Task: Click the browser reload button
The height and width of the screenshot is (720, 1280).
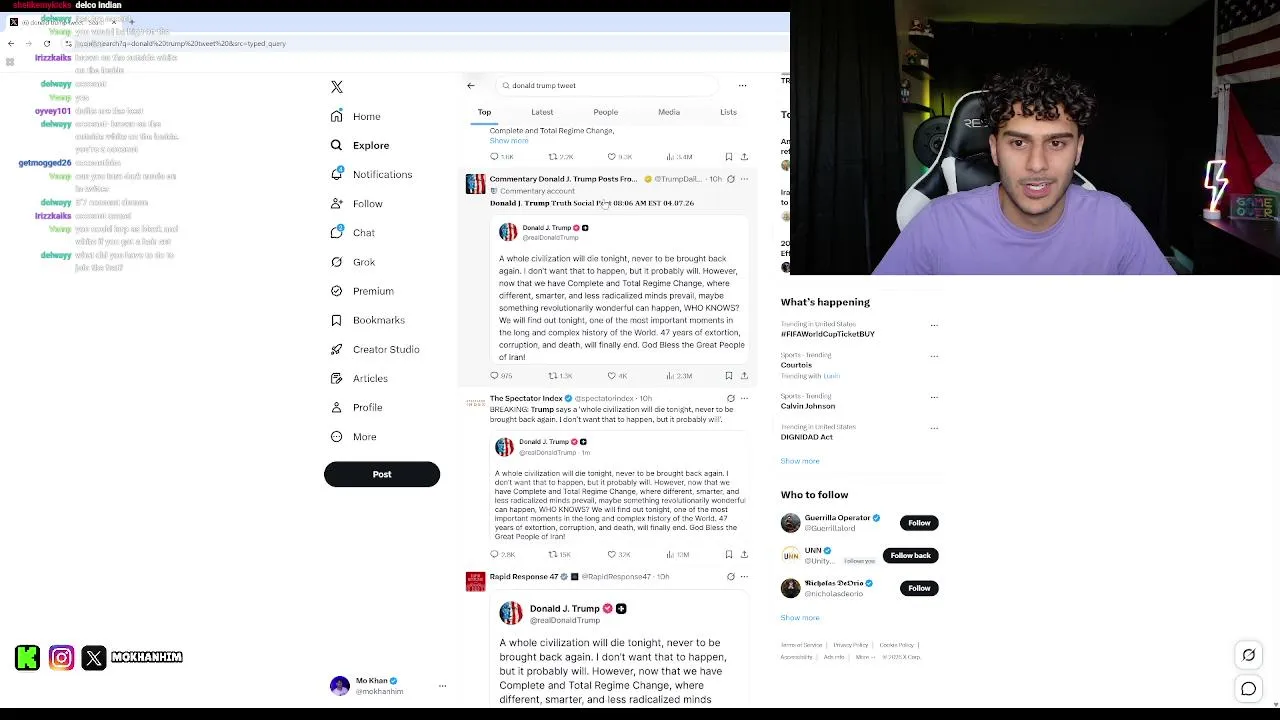Action: [x=46, y=44]
